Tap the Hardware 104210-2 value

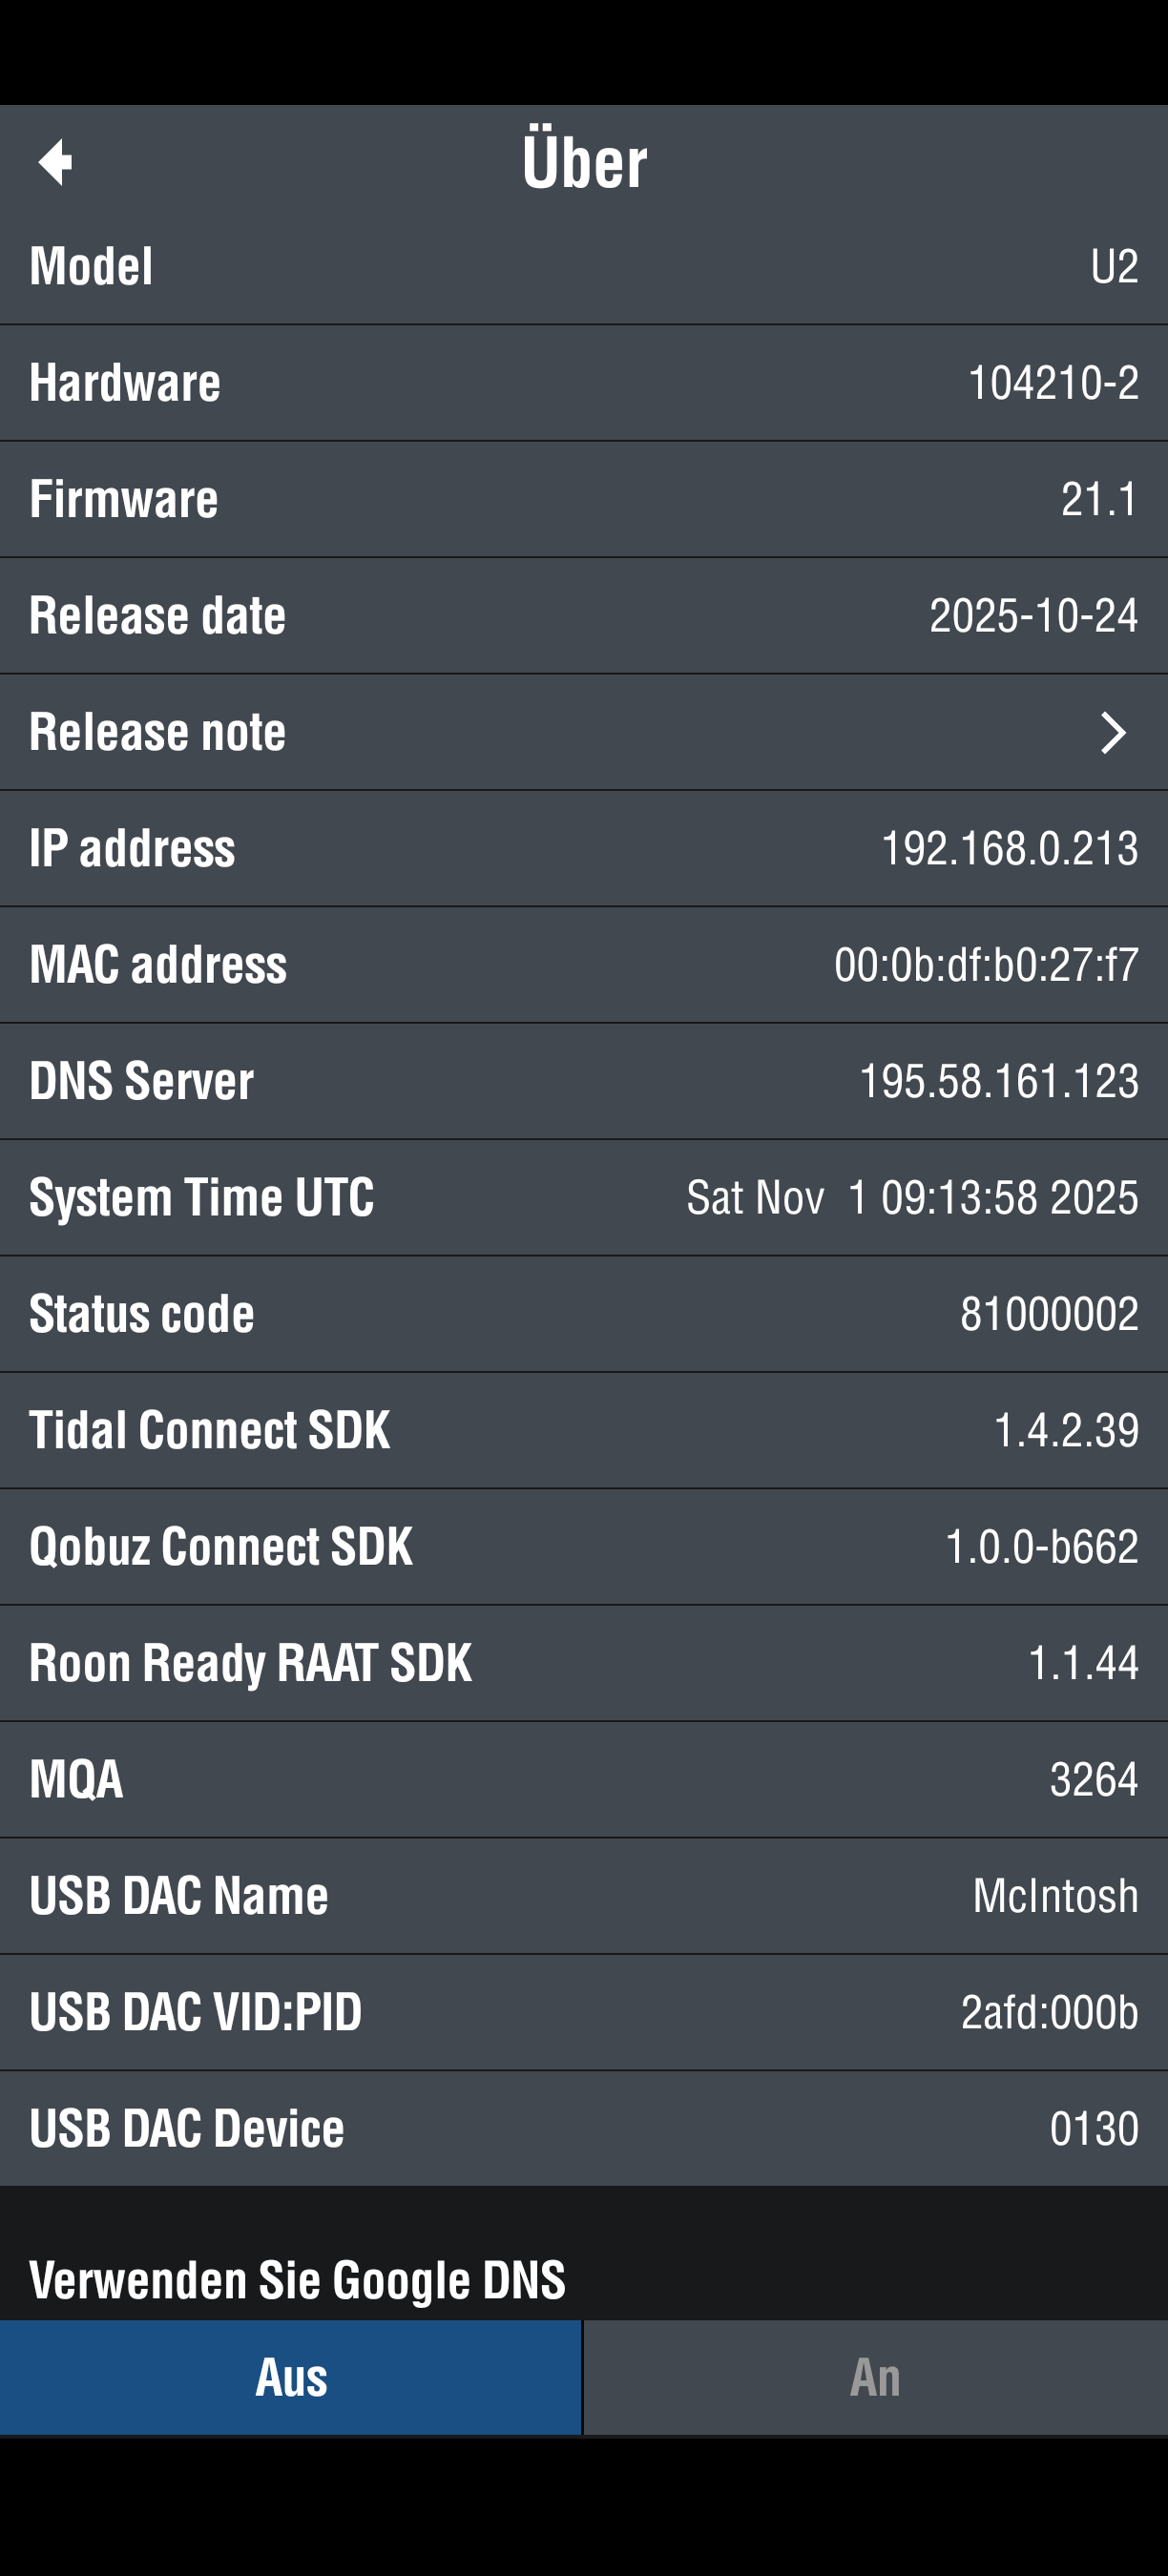tap(1053, 383)
